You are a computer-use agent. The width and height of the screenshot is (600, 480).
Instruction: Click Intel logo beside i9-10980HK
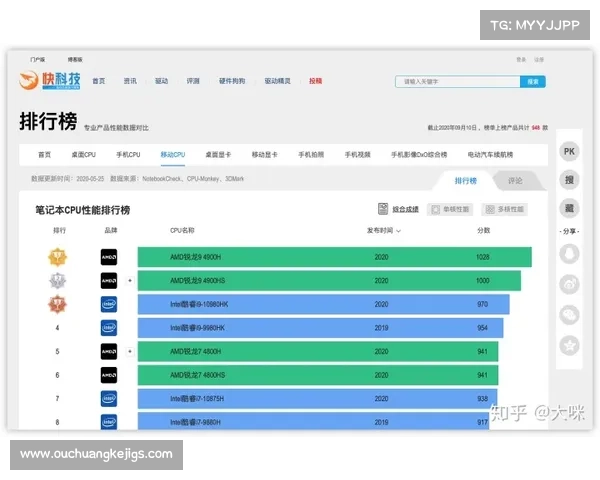click(x=109, y=305)
